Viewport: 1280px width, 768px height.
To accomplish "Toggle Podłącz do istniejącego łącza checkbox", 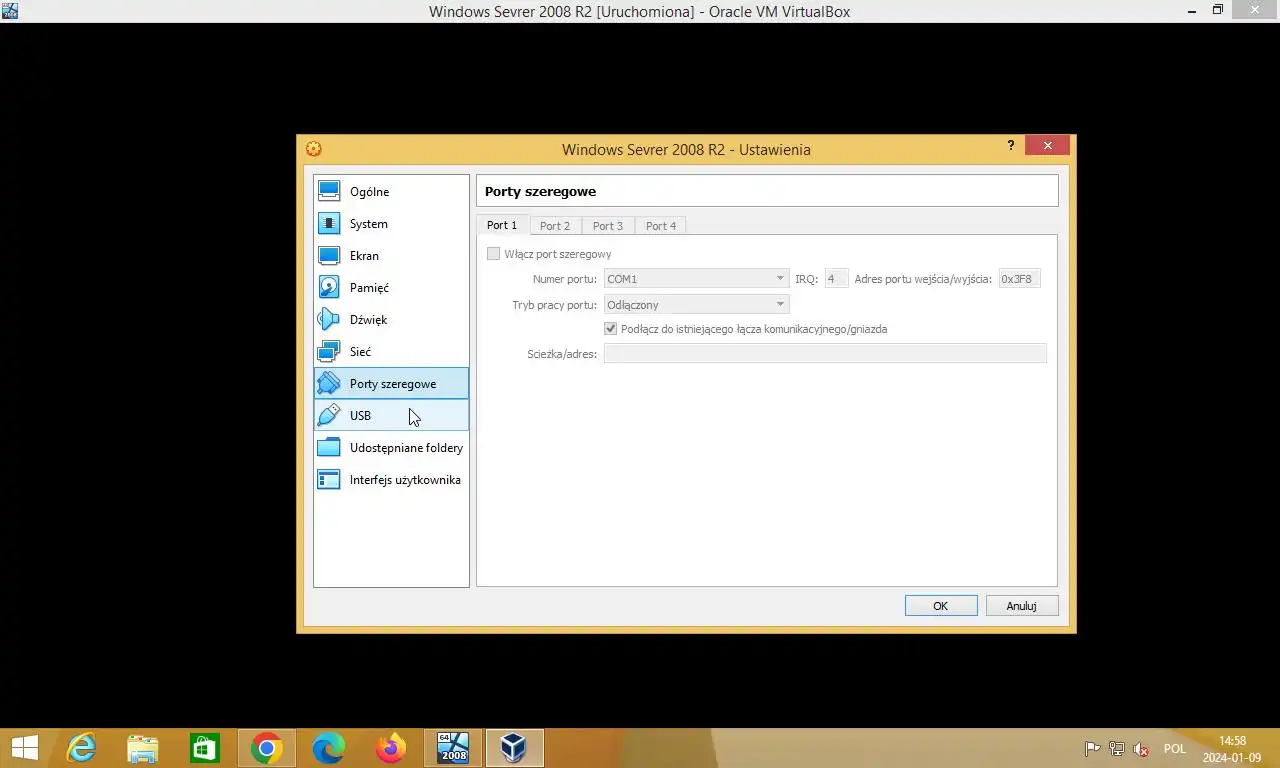I will 611,329.
